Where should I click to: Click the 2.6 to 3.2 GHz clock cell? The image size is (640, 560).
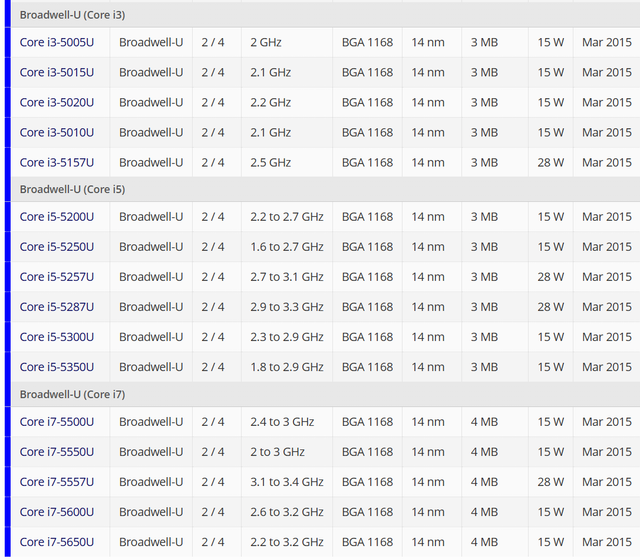pos(287,512)
